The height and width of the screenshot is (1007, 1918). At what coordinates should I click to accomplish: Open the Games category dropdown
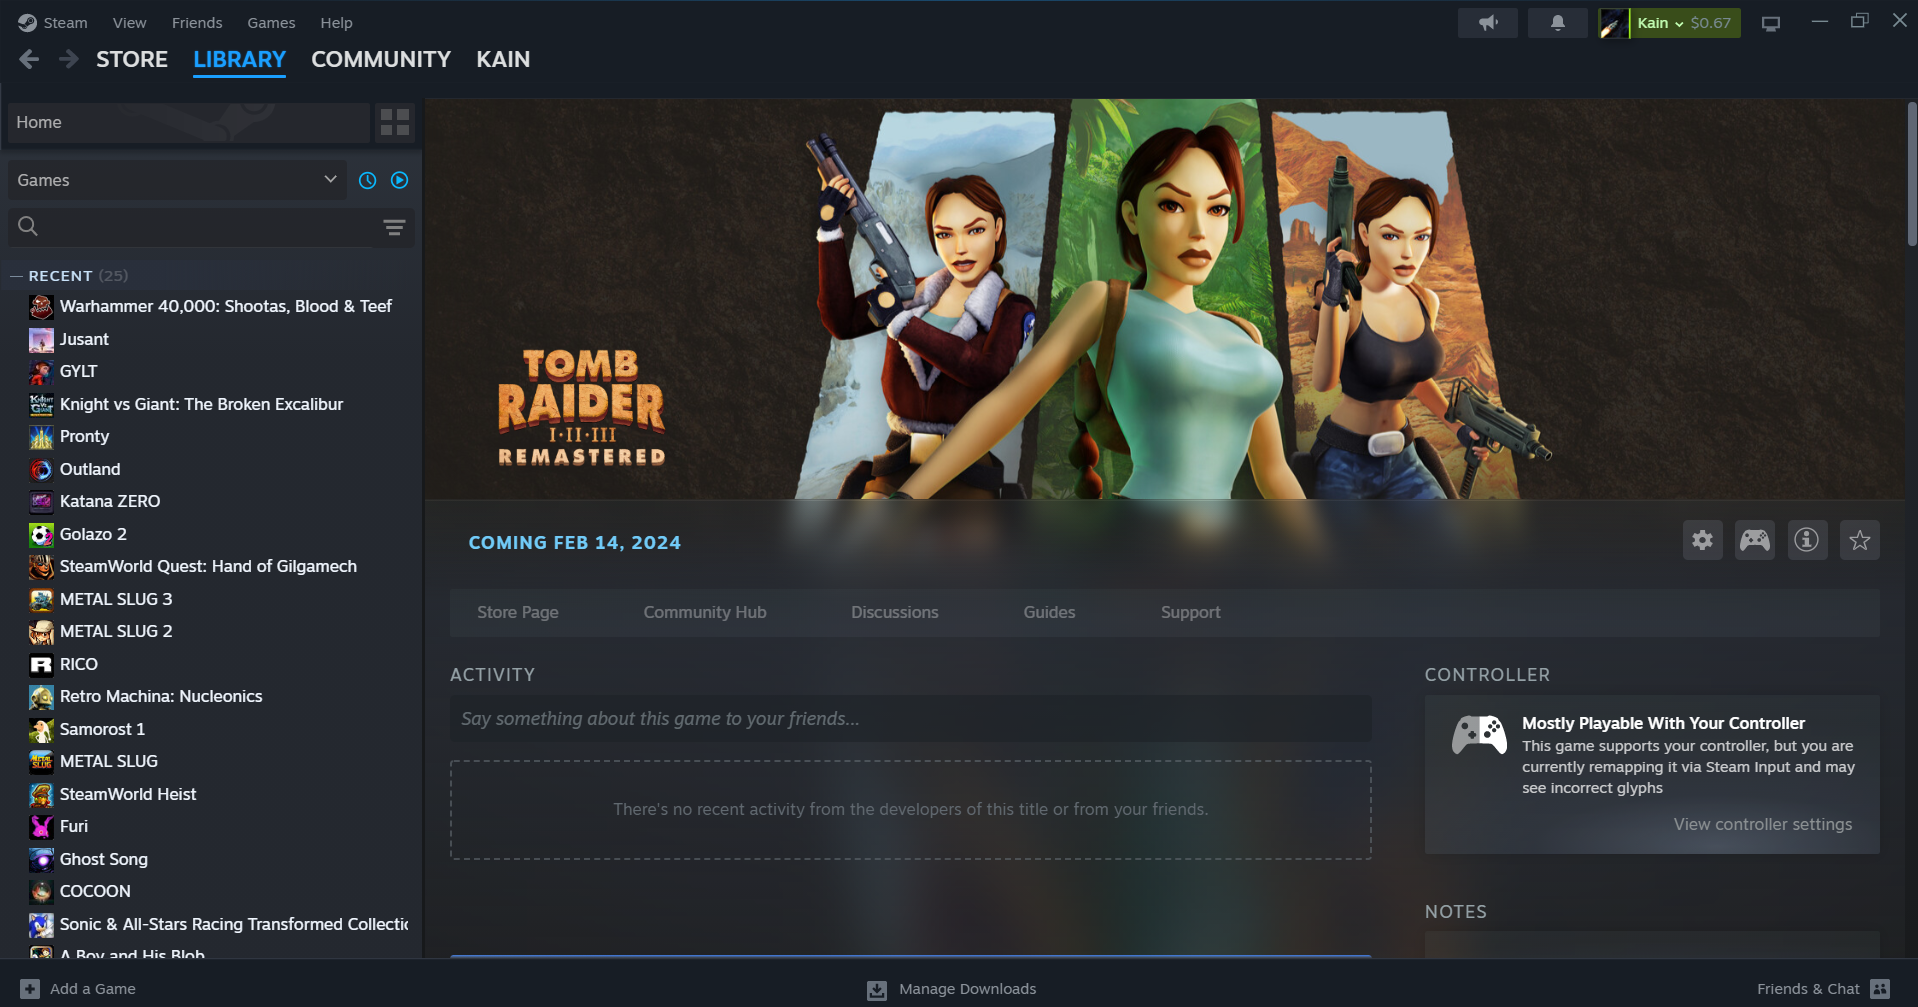pyautogui.click(x=177, y=180)
